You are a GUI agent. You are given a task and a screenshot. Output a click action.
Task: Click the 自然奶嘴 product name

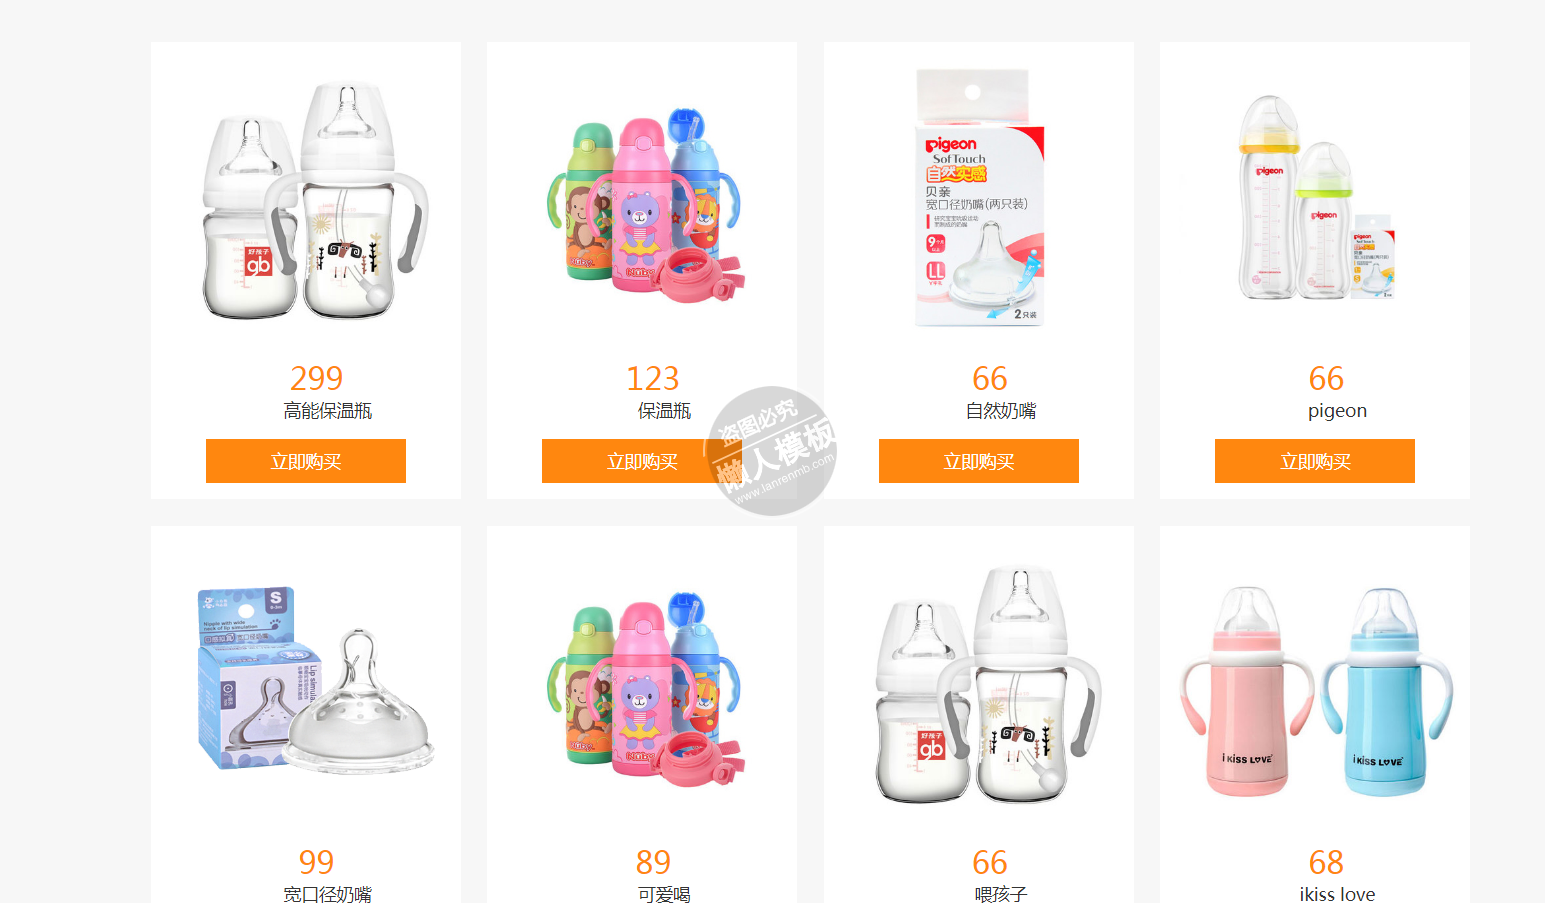(x=1001, y=411)
